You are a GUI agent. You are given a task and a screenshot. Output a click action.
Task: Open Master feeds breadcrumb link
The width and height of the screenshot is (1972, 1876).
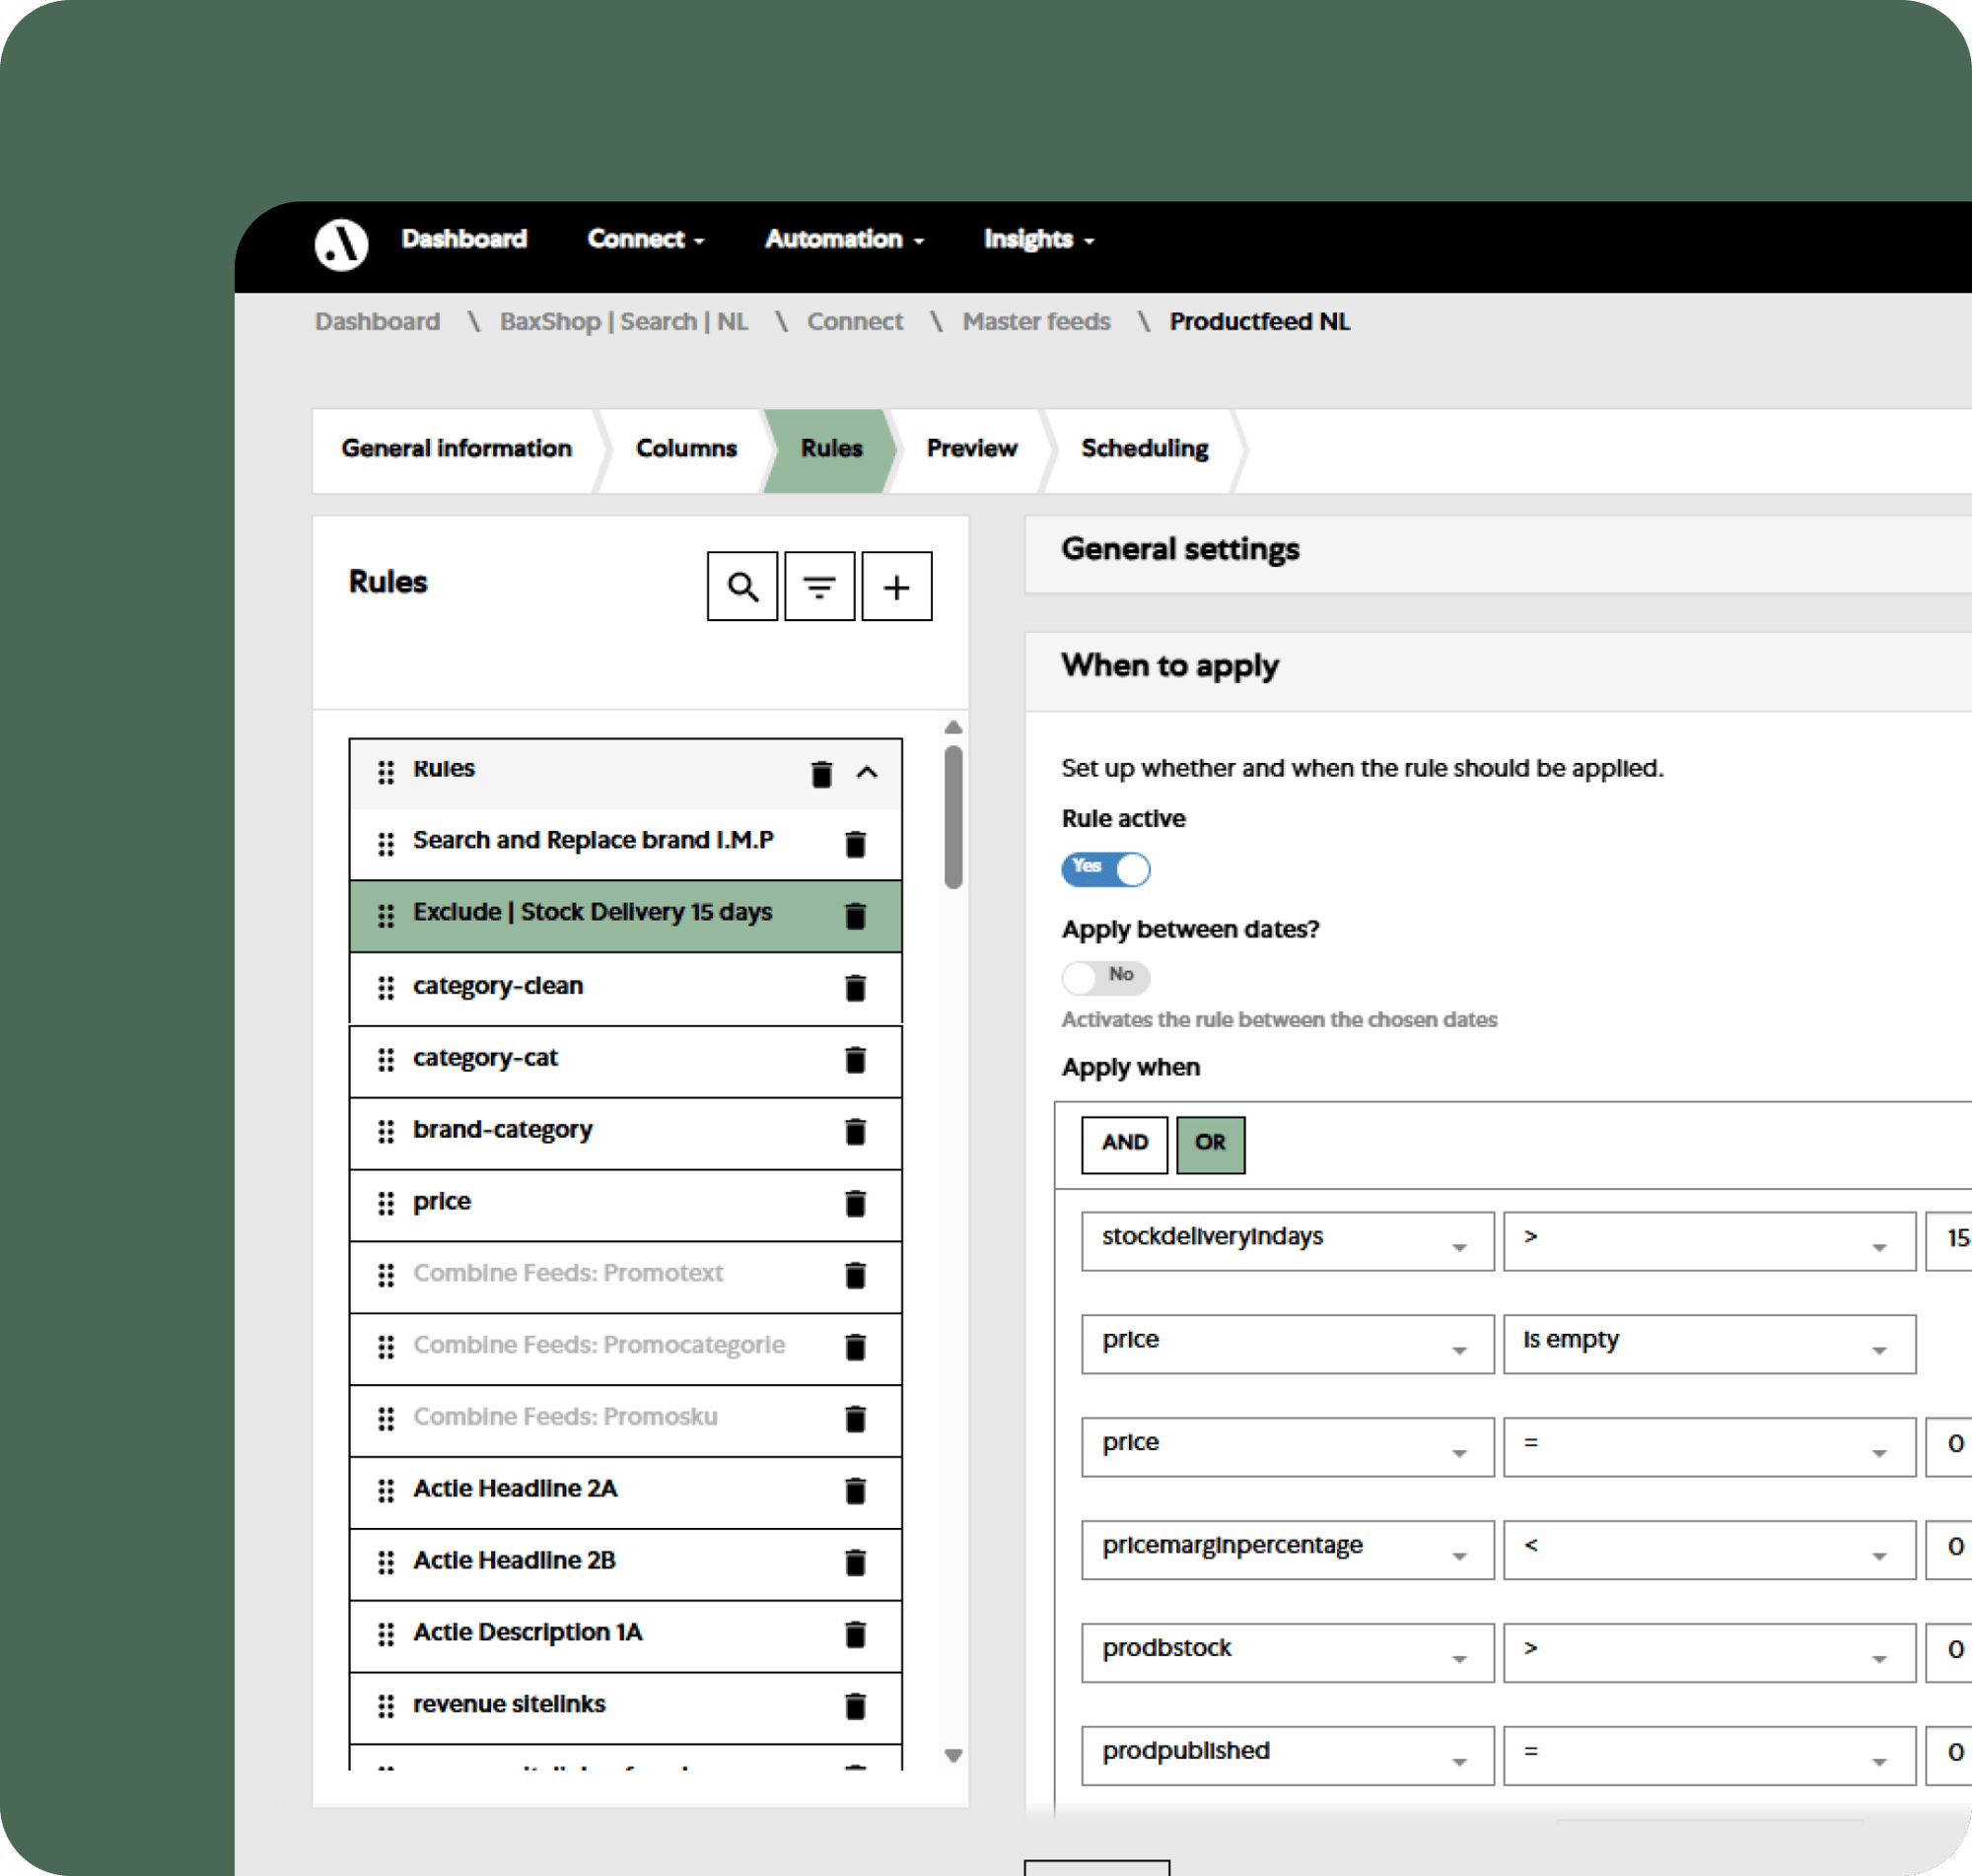click(x=1036, y=322)
